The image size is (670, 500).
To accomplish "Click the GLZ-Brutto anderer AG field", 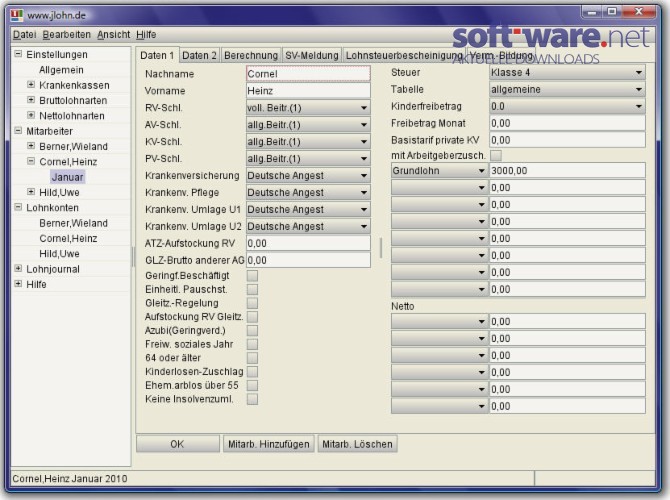I will click(x=308, y=260).
